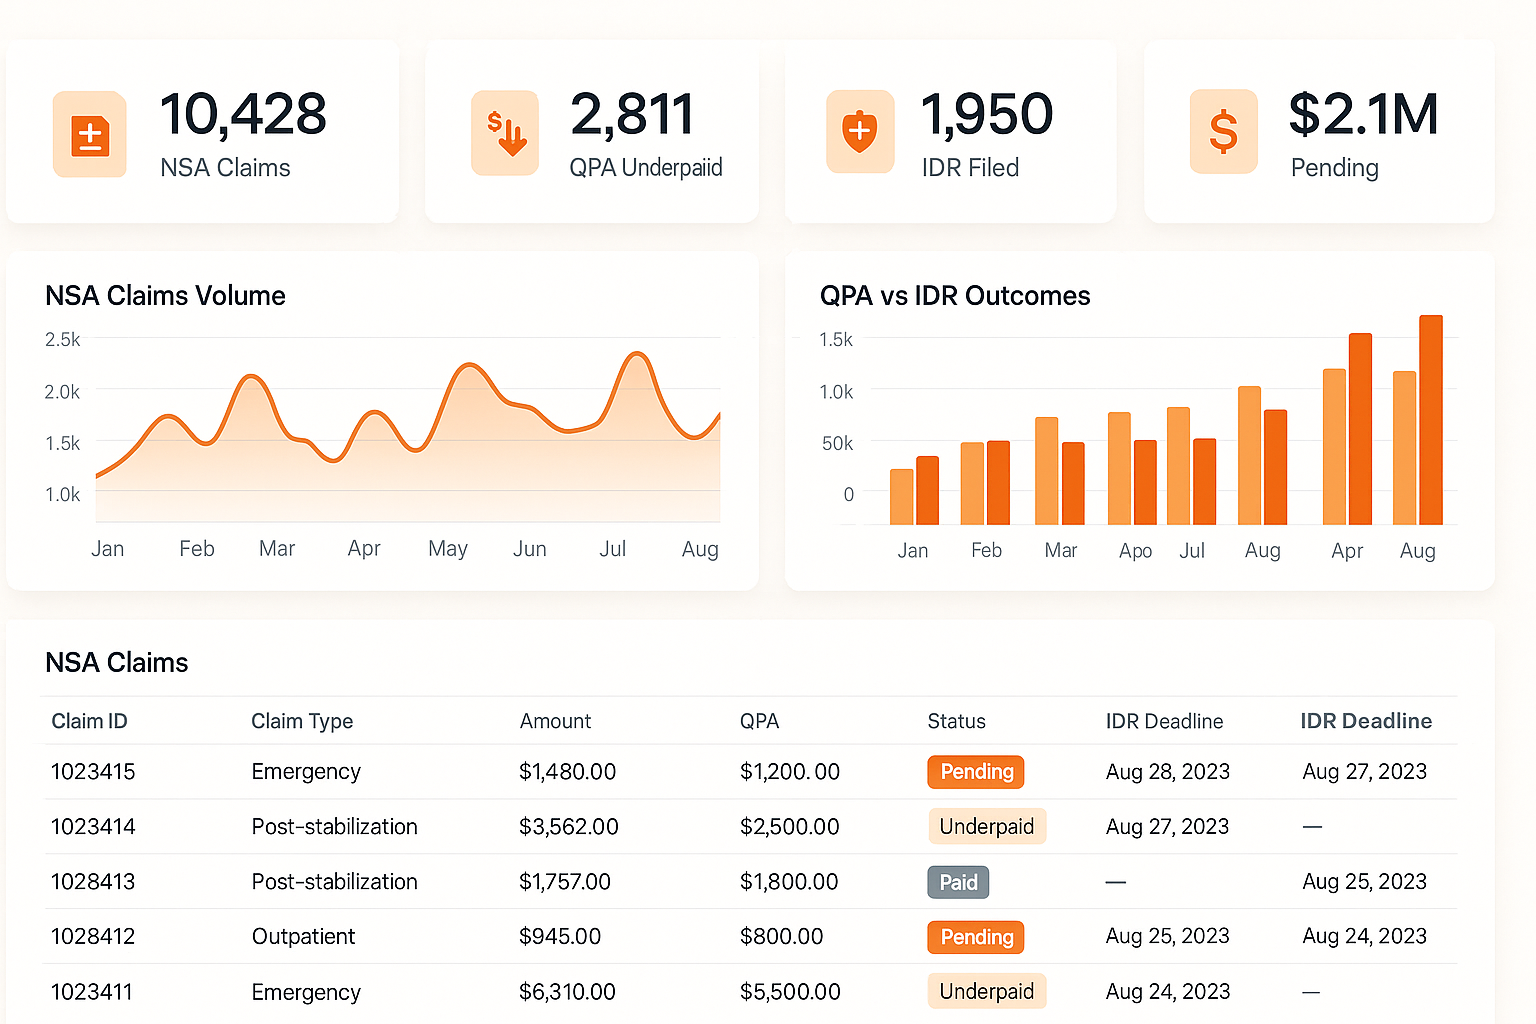1536x1024 pixels.
Task: Click the Pending status badge for claim 1023415
Action: 975,772
